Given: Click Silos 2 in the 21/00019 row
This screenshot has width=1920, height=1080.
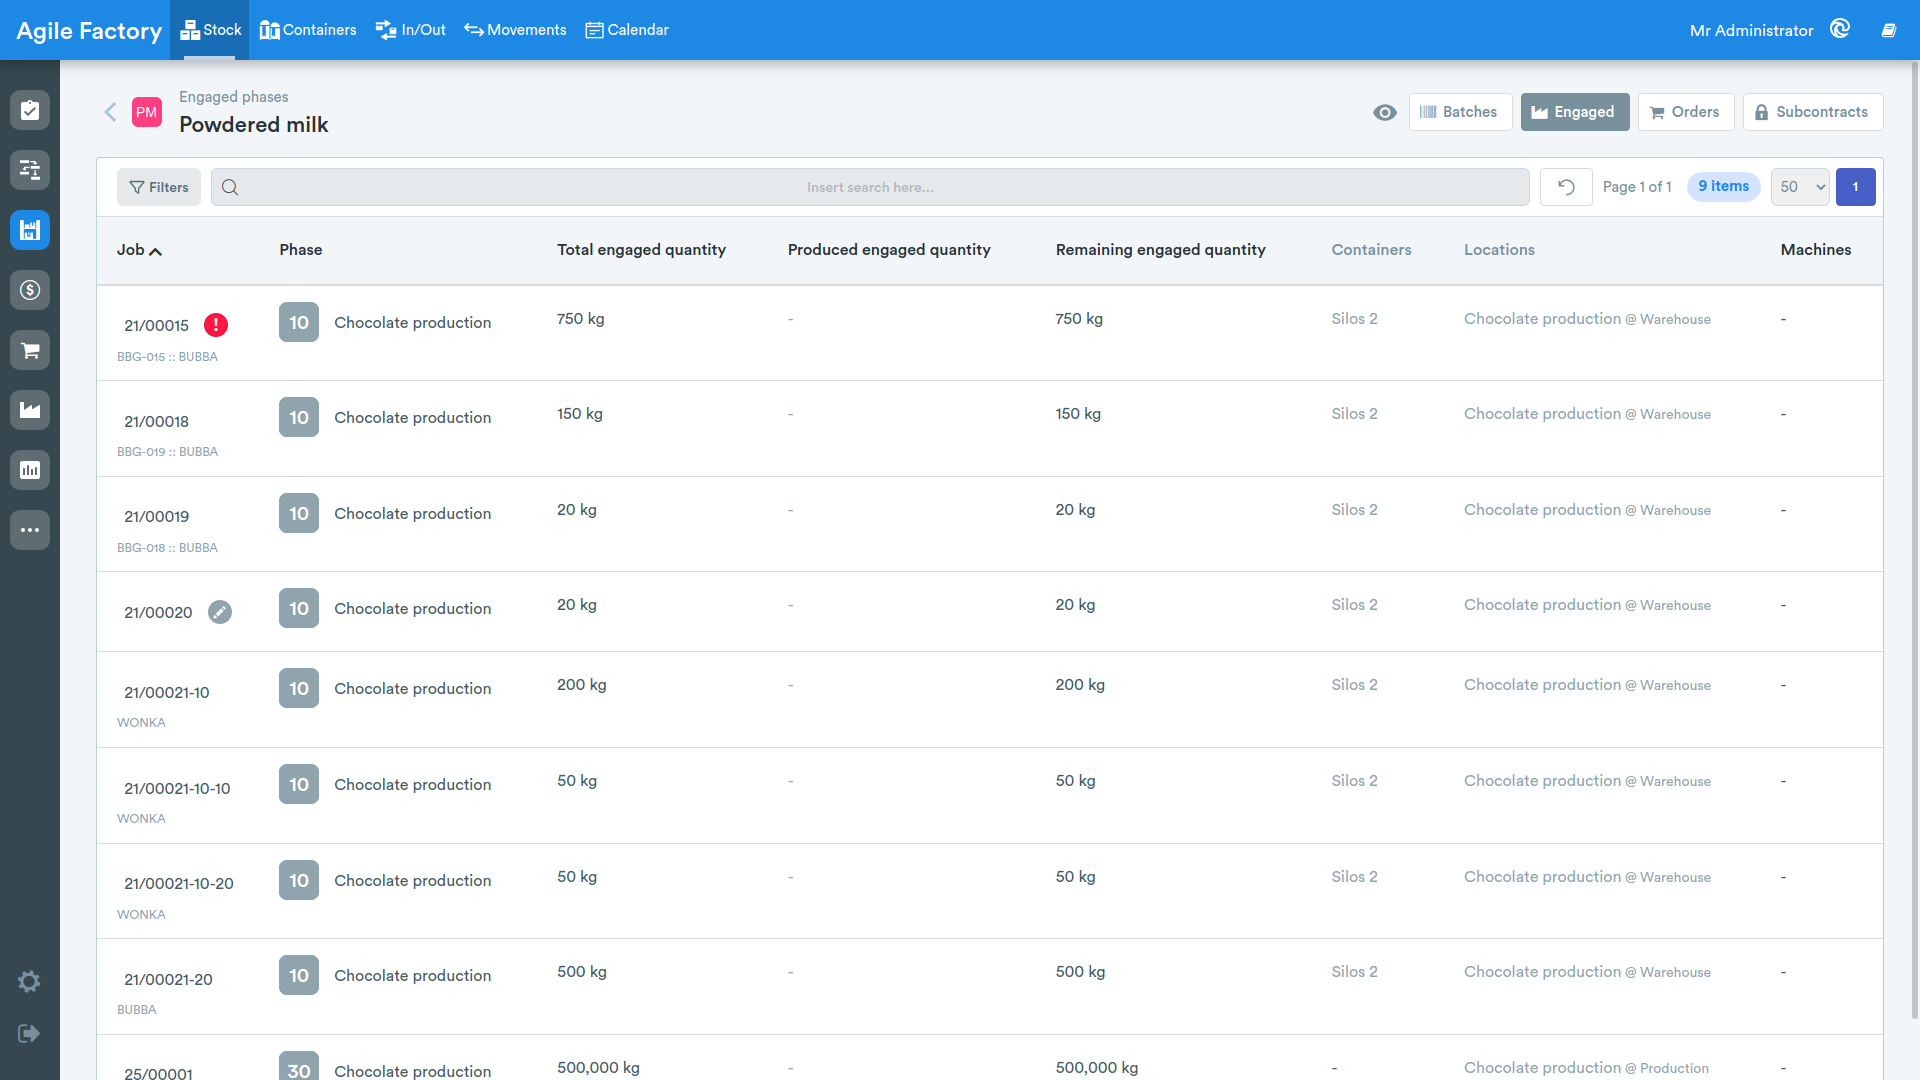Looking at the screenshot, I should (1354, 510).
